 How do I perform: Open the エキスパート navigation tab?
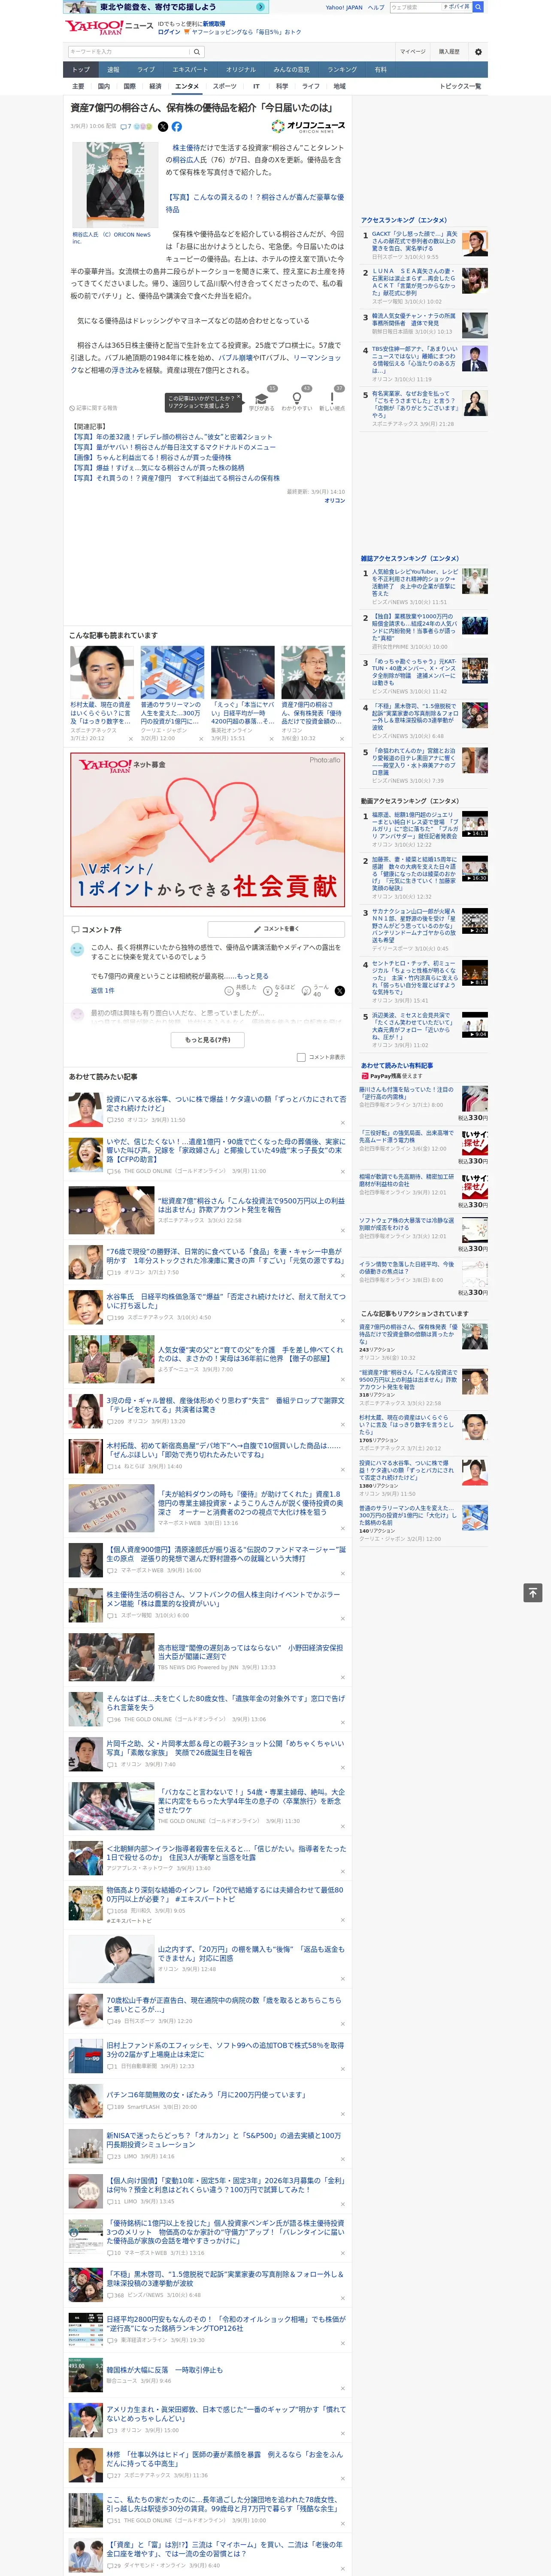click(190, 70)
